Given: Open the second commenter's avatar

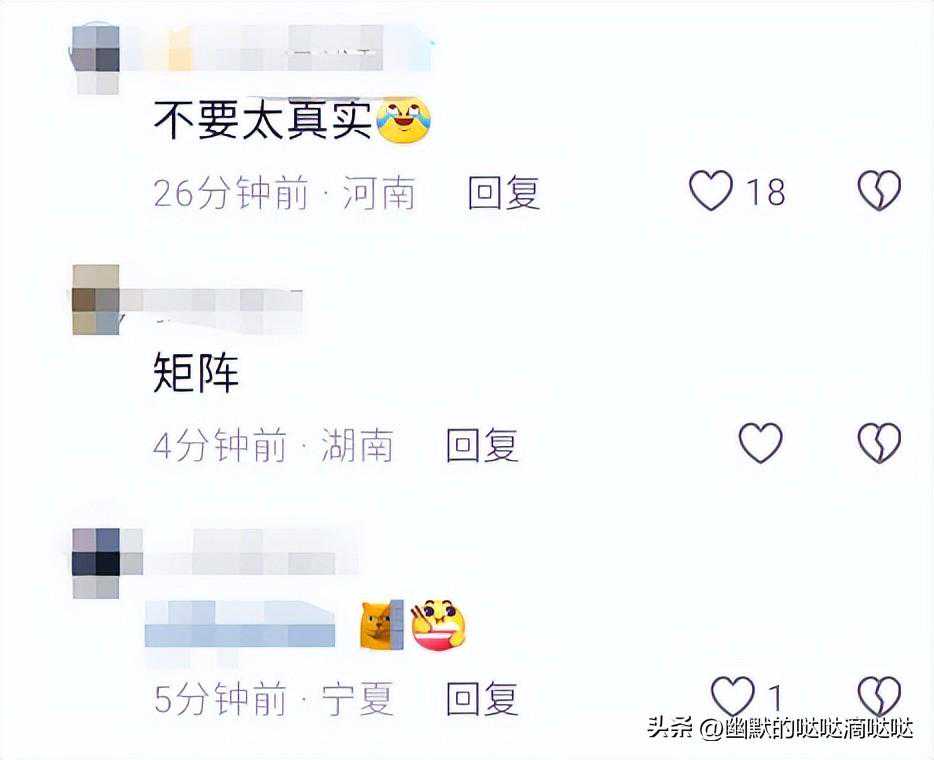Looking at the screenshot, I should [x=96, y=300].
